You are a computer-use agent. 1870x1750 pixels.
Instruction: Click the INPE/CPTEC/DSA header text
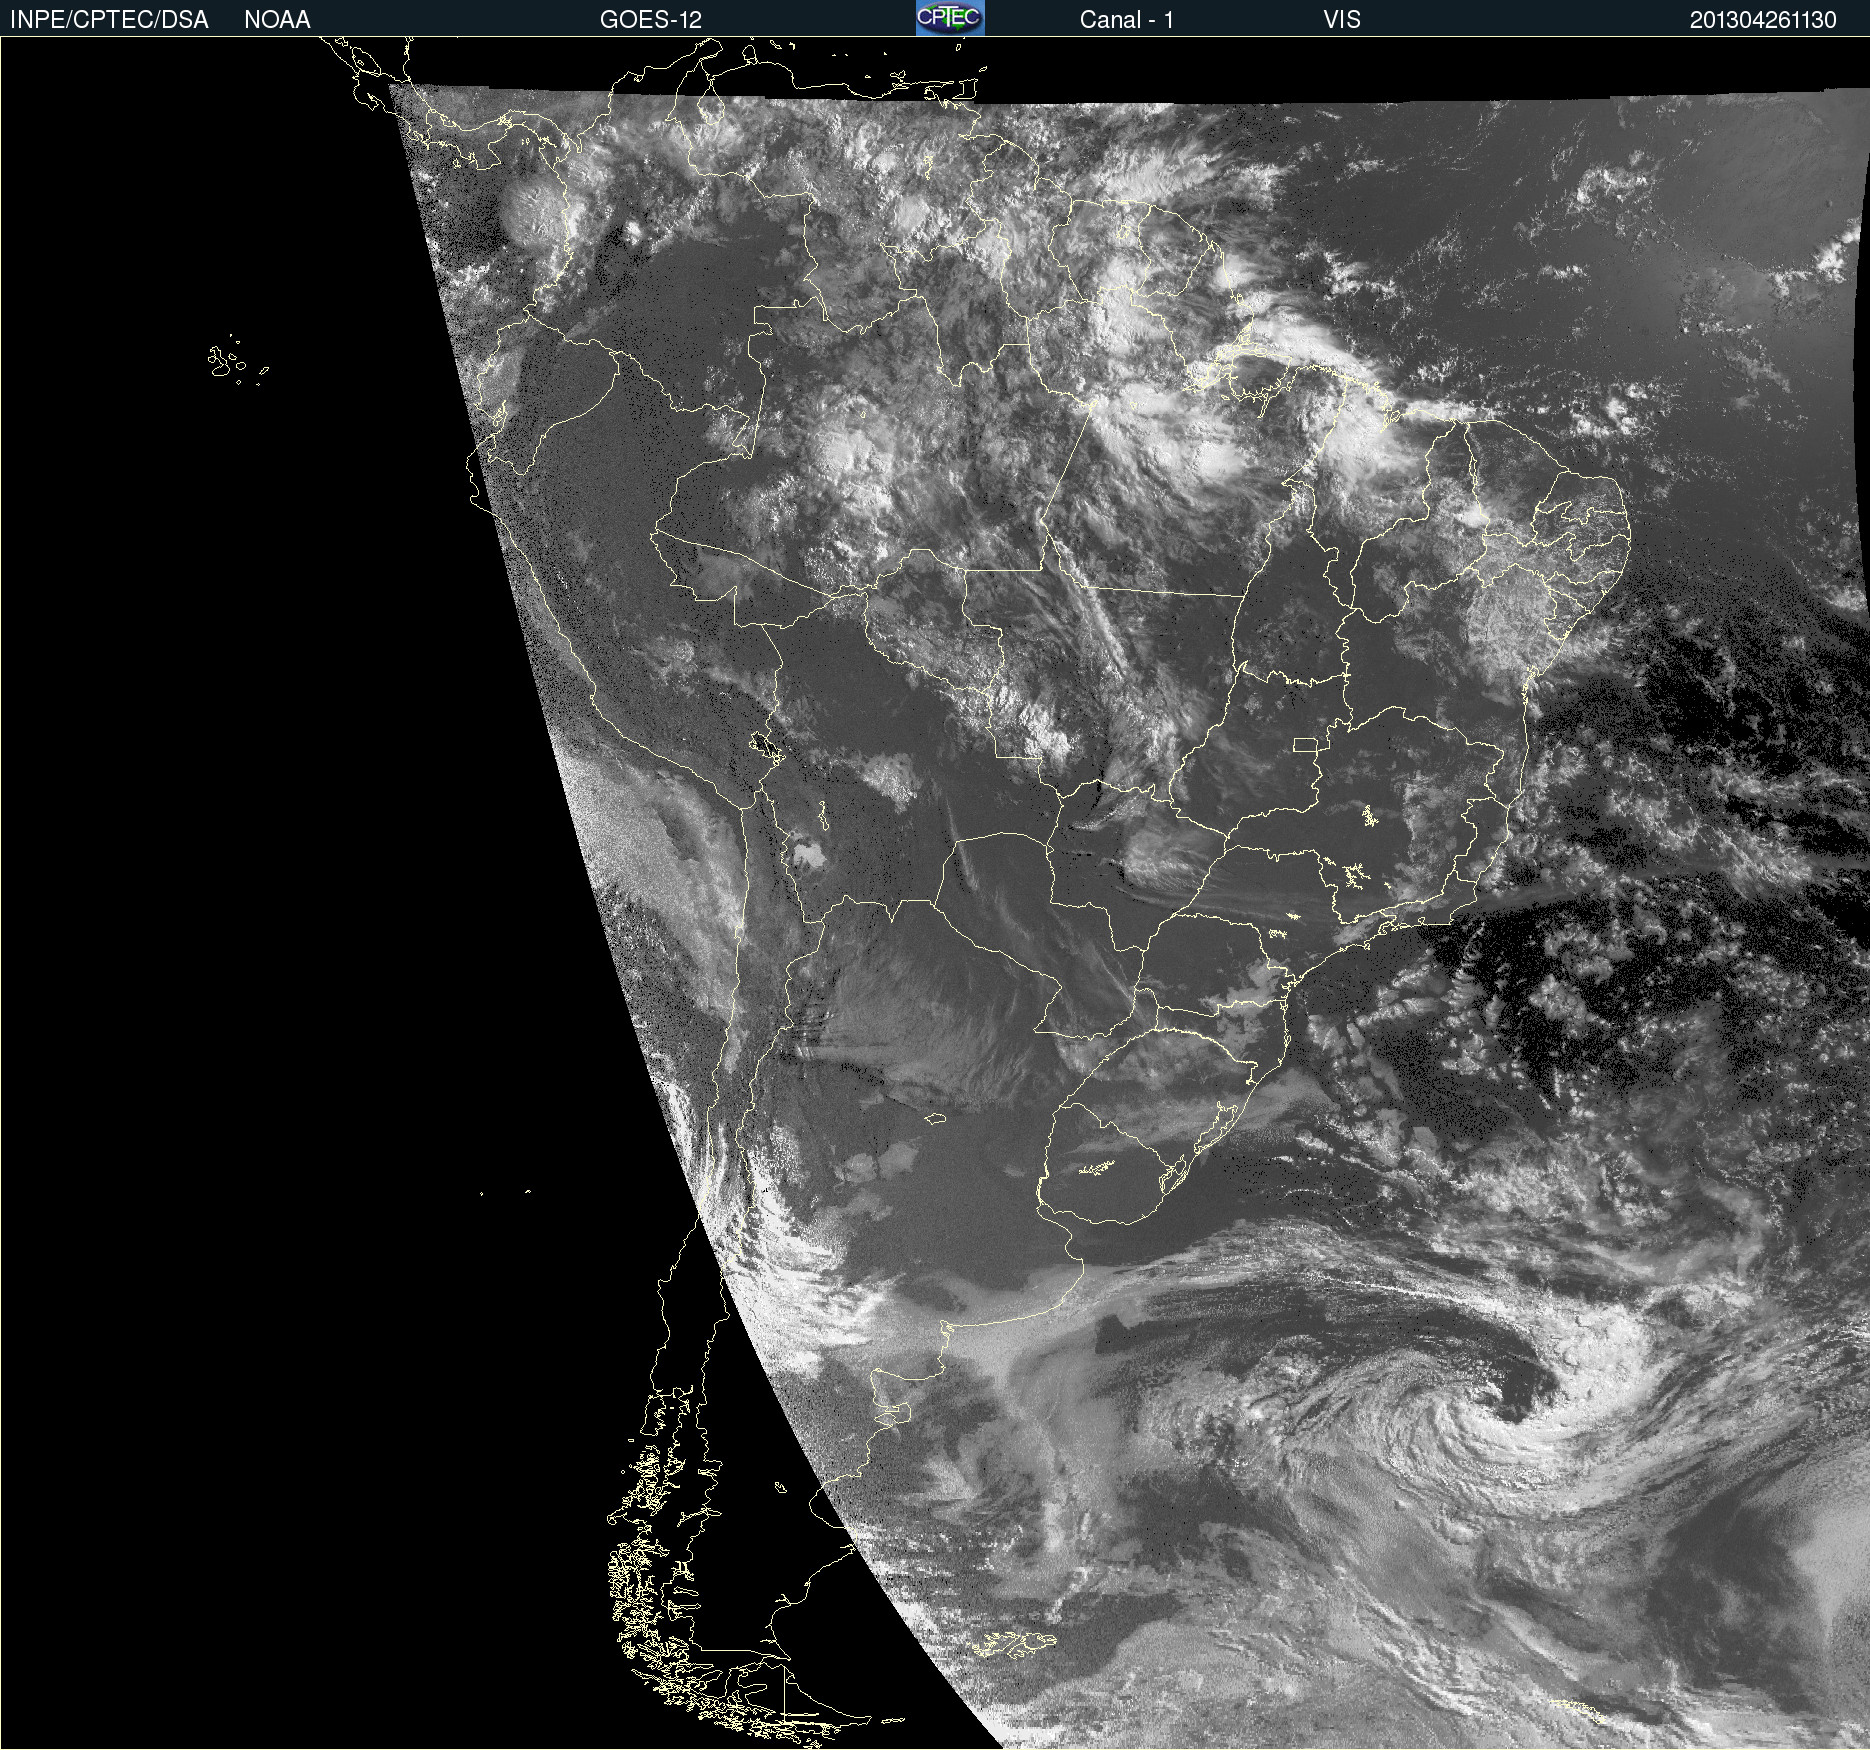pyautogui.click(x=109, y=20)
